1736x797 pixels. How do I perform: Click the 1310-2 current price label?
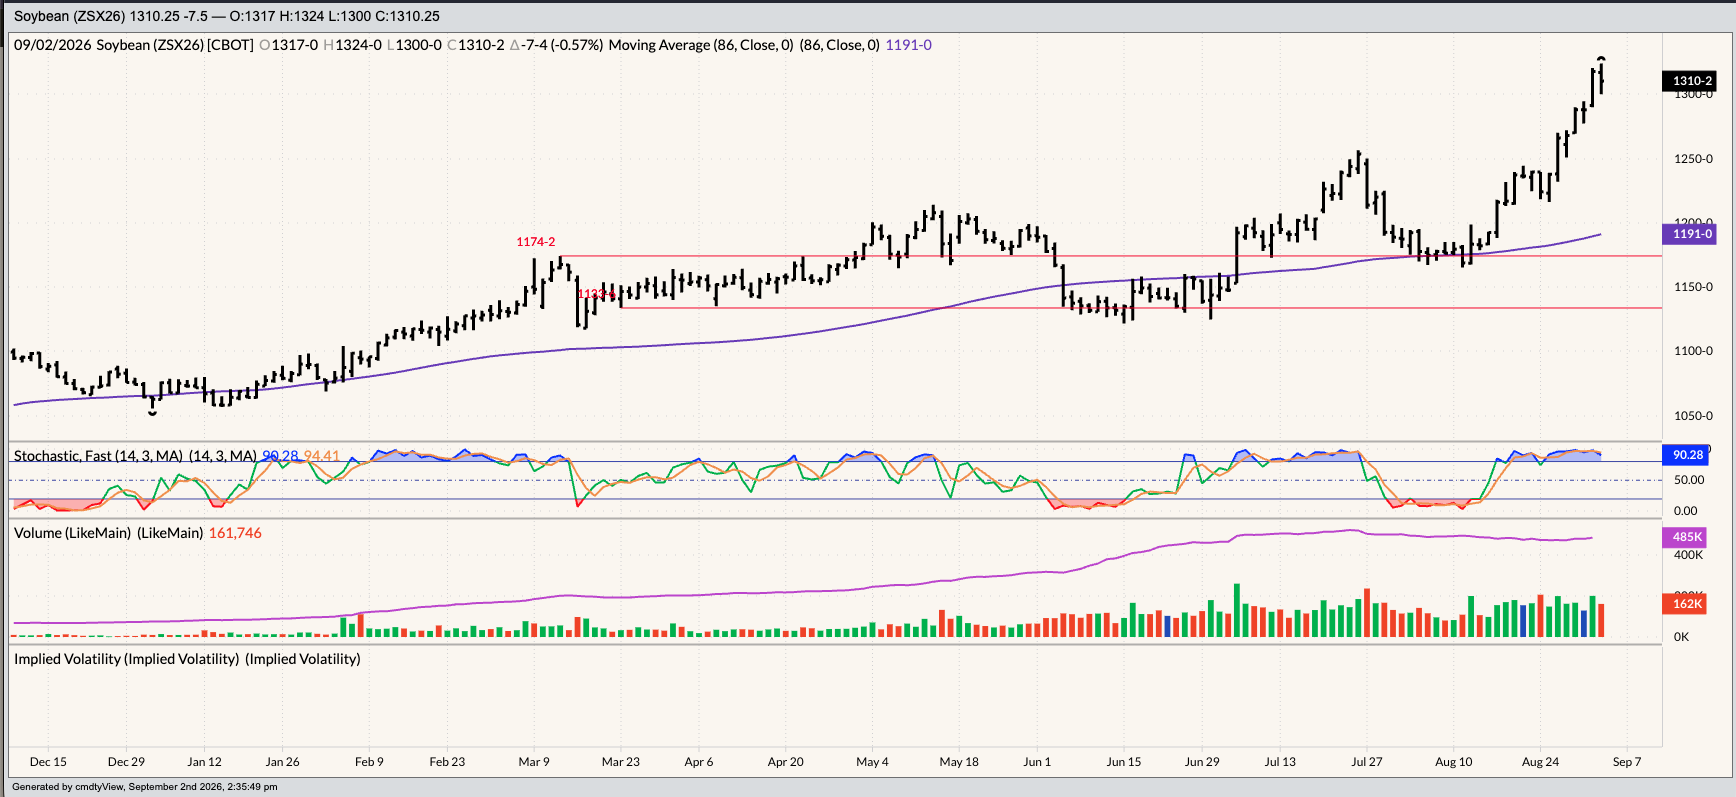pos(1690,81)
